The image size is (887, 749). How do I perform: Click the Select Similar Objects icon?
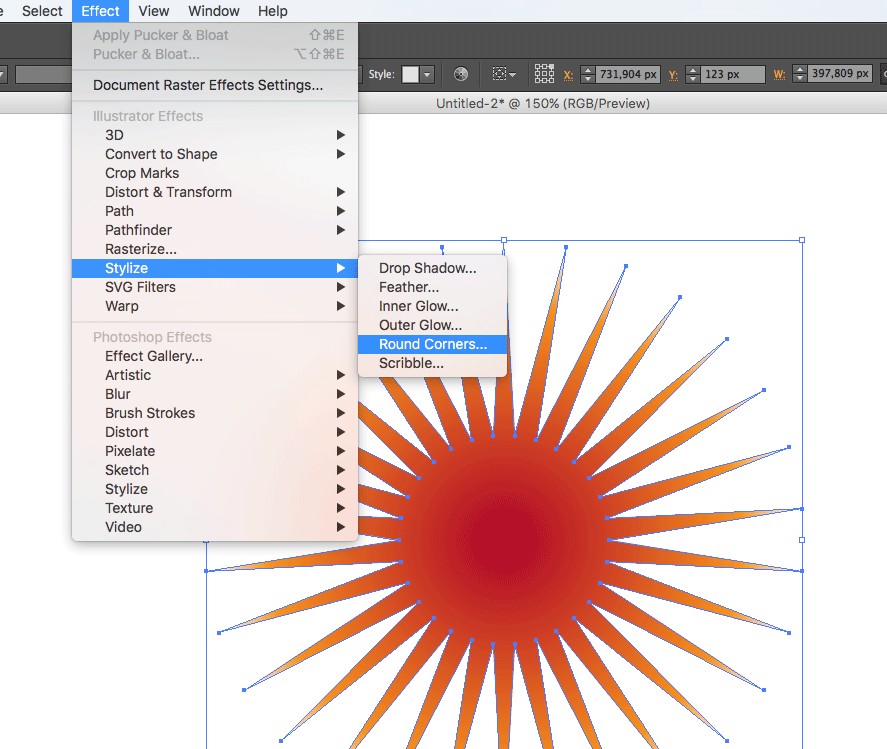(500, 74)
